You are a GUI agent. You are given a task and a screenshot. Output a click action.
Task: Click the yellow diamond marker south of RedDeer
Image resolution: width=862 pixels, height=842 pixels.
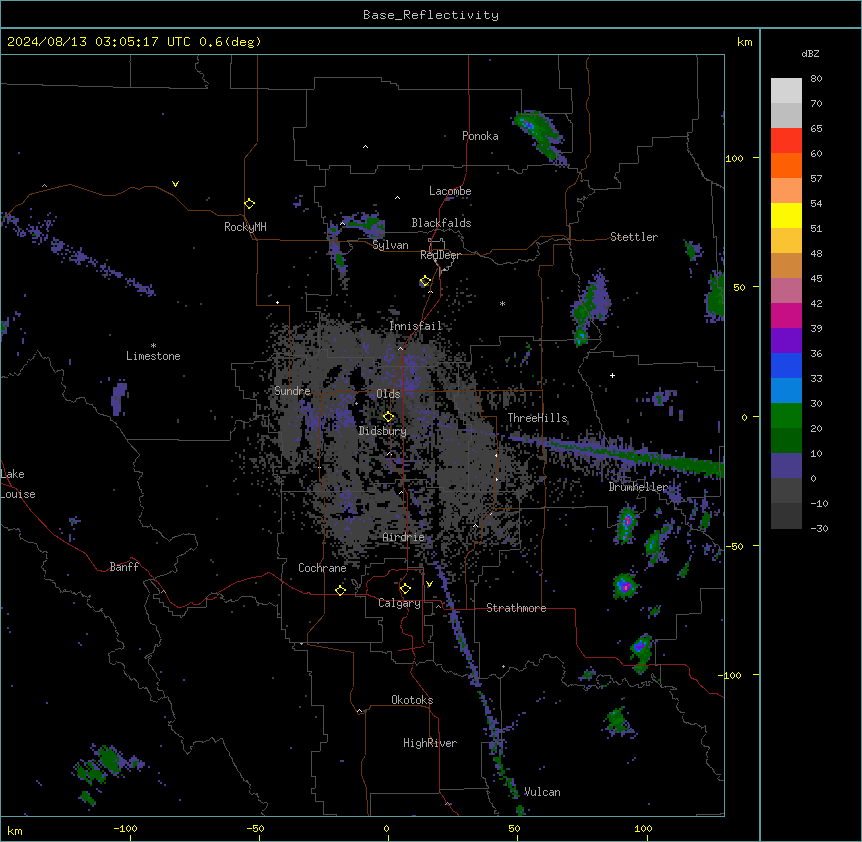click(x=425, y=281)
